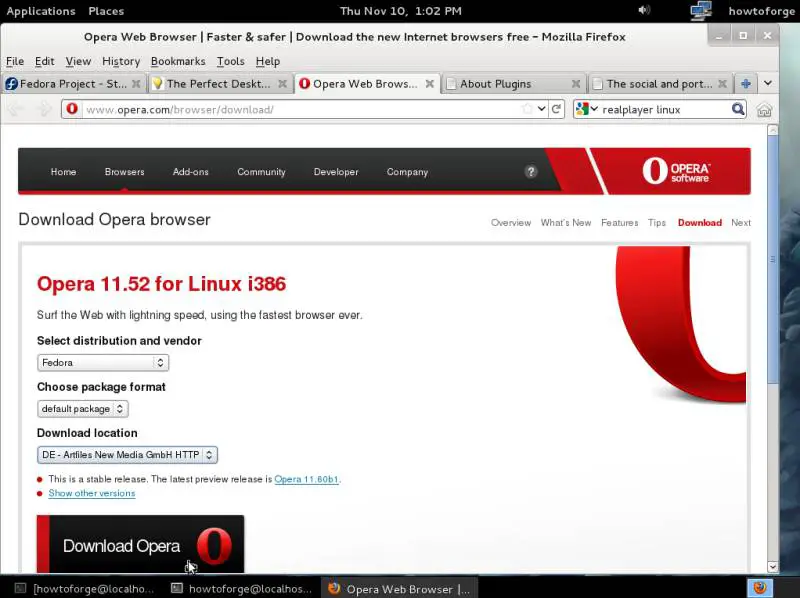
Task: Open the History menu
Action: coord(121,61)
